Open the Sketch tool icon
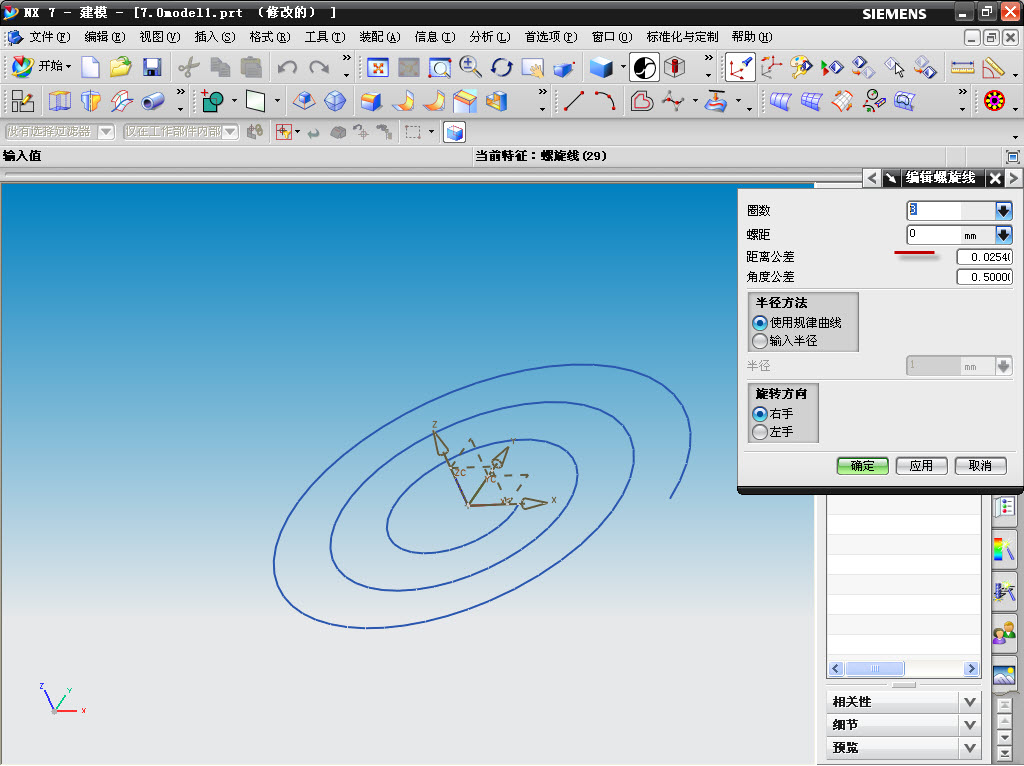Viewport: 1024px width, 766px height. (23, 101)
